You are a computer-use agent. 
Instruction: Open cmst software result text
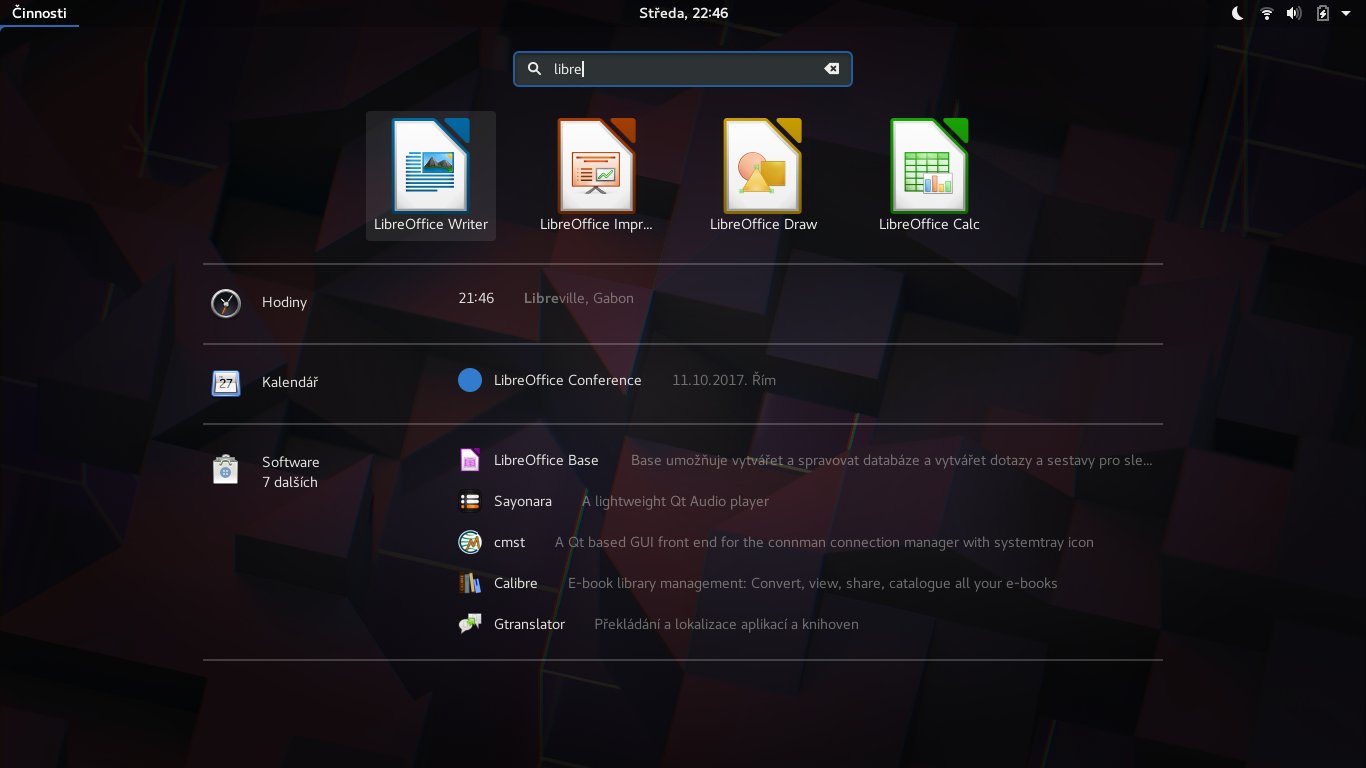point(510,542)
